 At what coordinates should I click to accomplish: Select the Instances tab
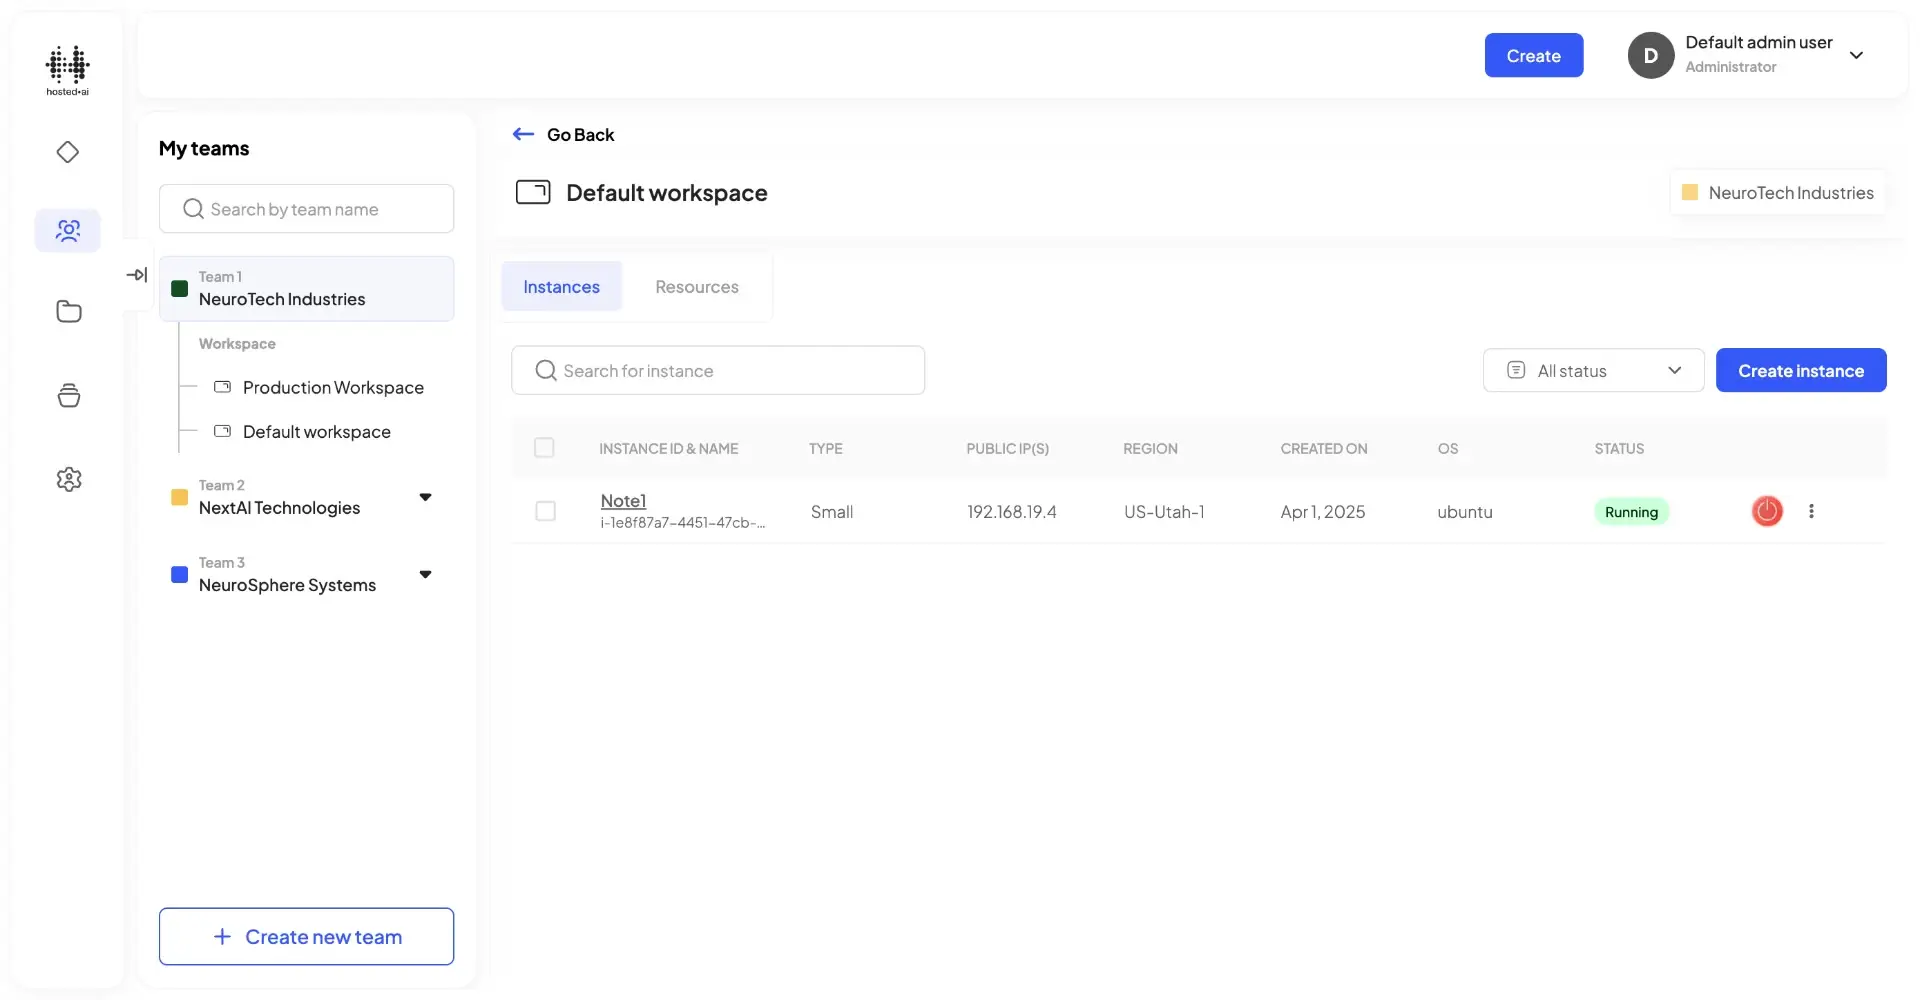(x=561, y=286)
